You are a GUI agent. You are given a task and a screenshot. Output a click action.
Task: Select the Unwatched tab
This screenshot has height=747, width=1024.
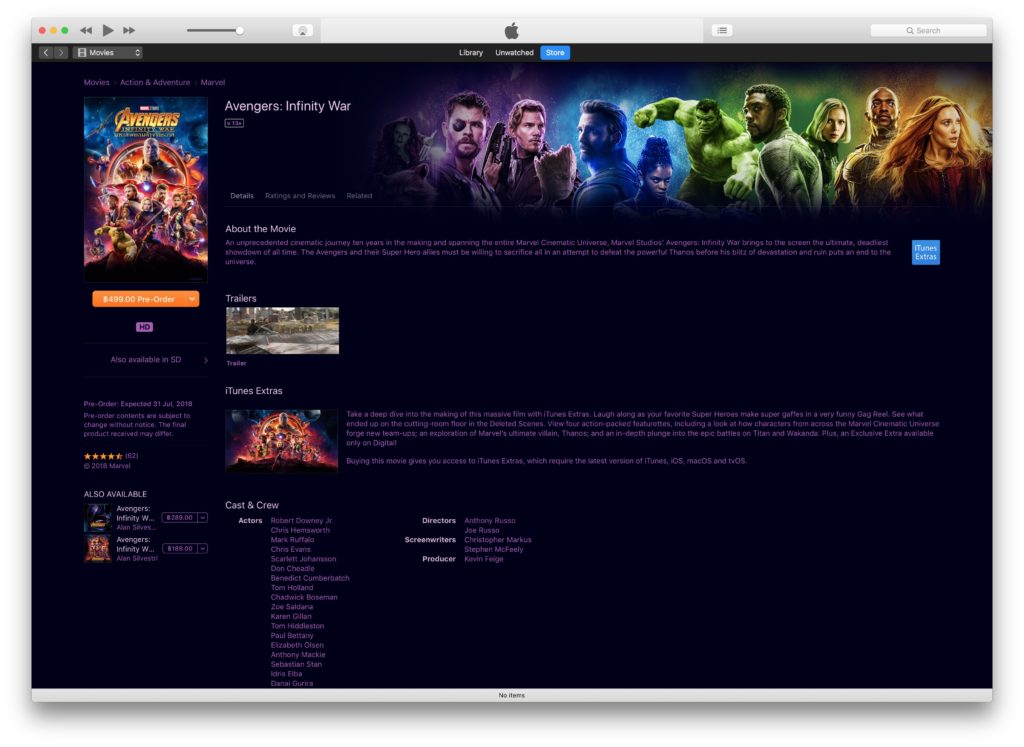(x=514, y=52)
